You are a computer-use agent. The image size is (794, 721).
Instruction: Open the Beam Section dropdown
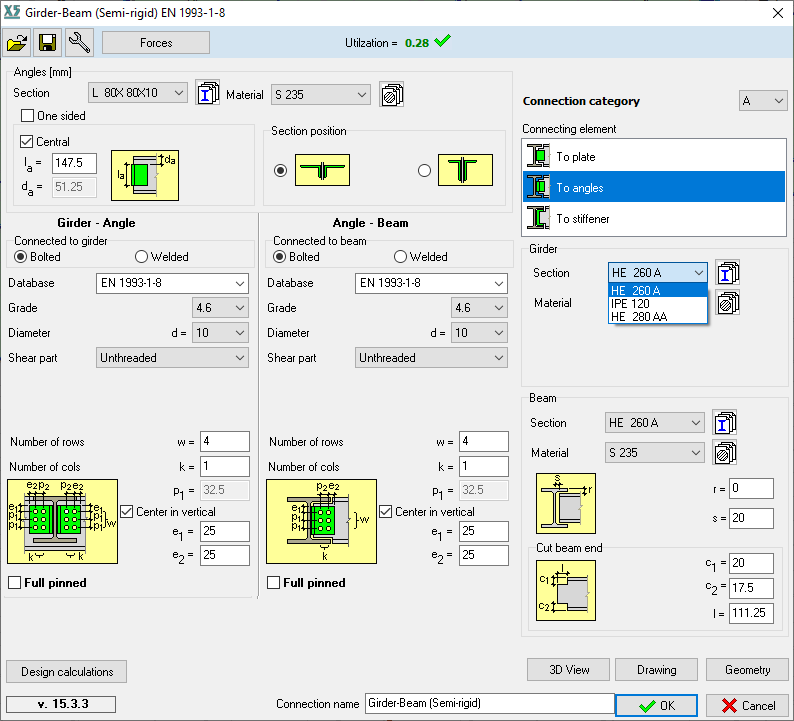654,422
